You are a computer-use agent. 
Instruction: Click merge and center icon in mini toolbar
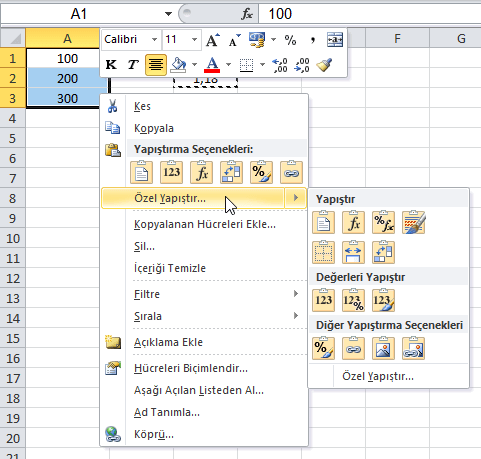pyautogui.click(x=335, y=40)
